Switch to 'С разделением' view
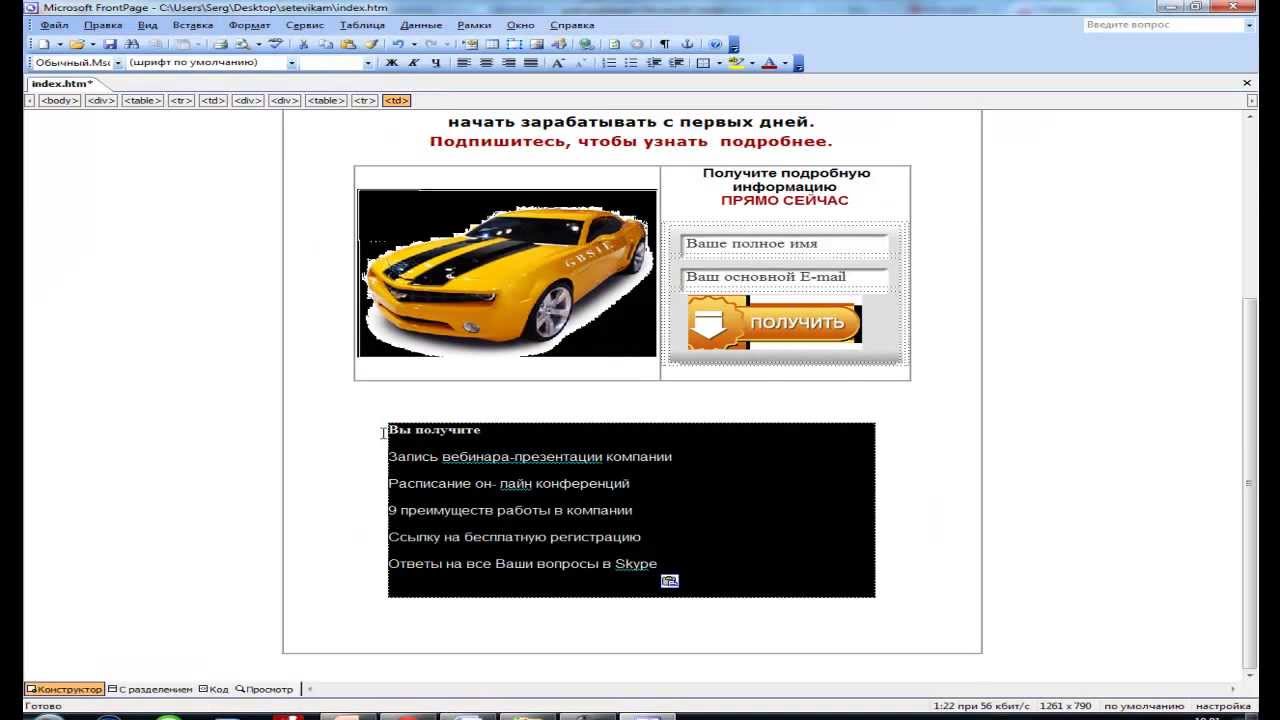The image size is (1280, 720). 150,689
